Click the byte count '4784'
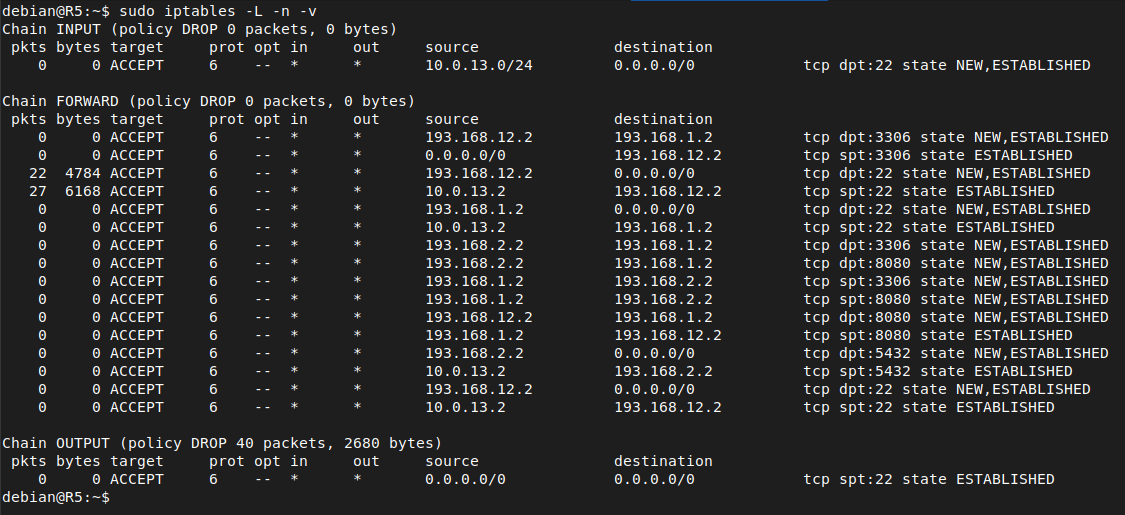1125x515 pixels. pos(83,173)
